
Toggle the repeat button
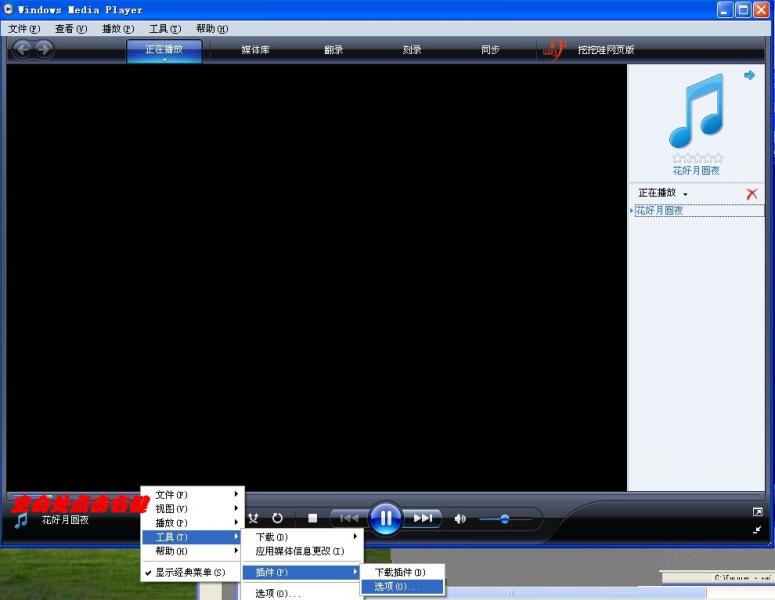278,518
